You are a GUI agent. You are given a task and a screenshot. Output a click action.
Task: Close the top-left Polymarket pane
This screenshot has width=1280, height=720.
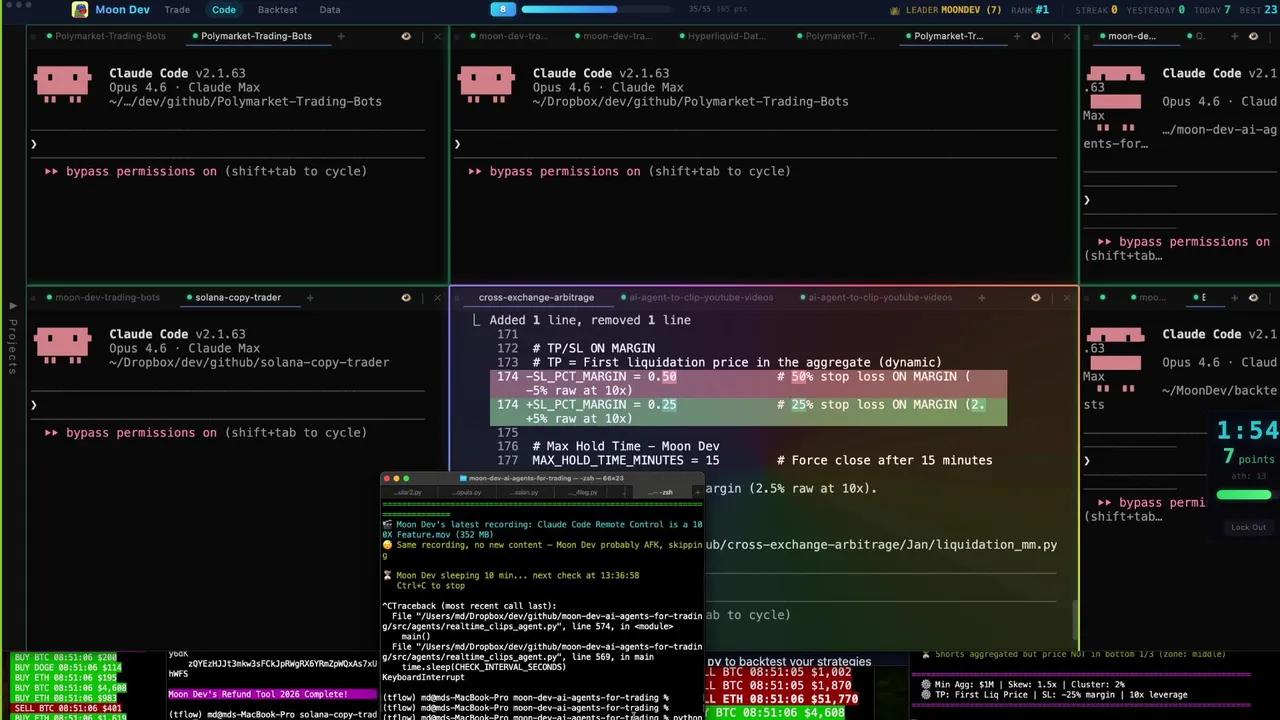tap(437, 36)
